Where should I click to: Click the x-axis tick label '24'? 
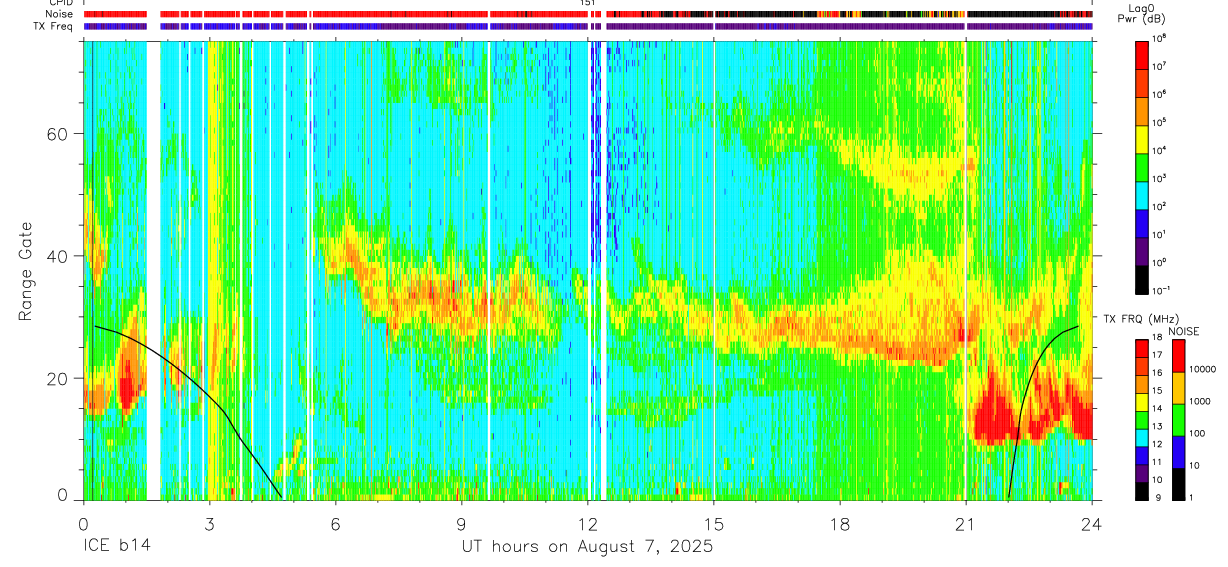pos(1092,524)
